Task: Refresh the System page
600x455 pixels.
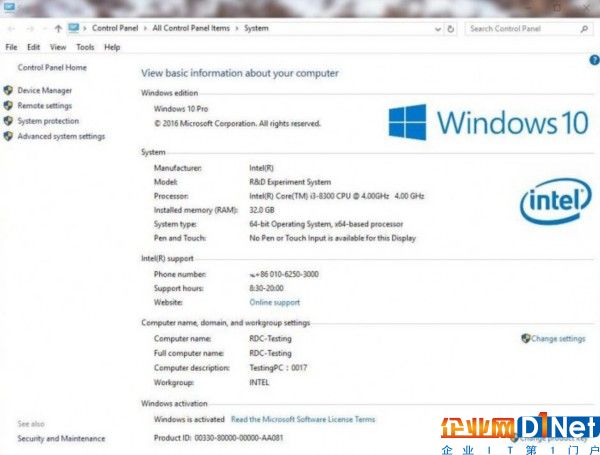Action: click(x=451, y=29)
